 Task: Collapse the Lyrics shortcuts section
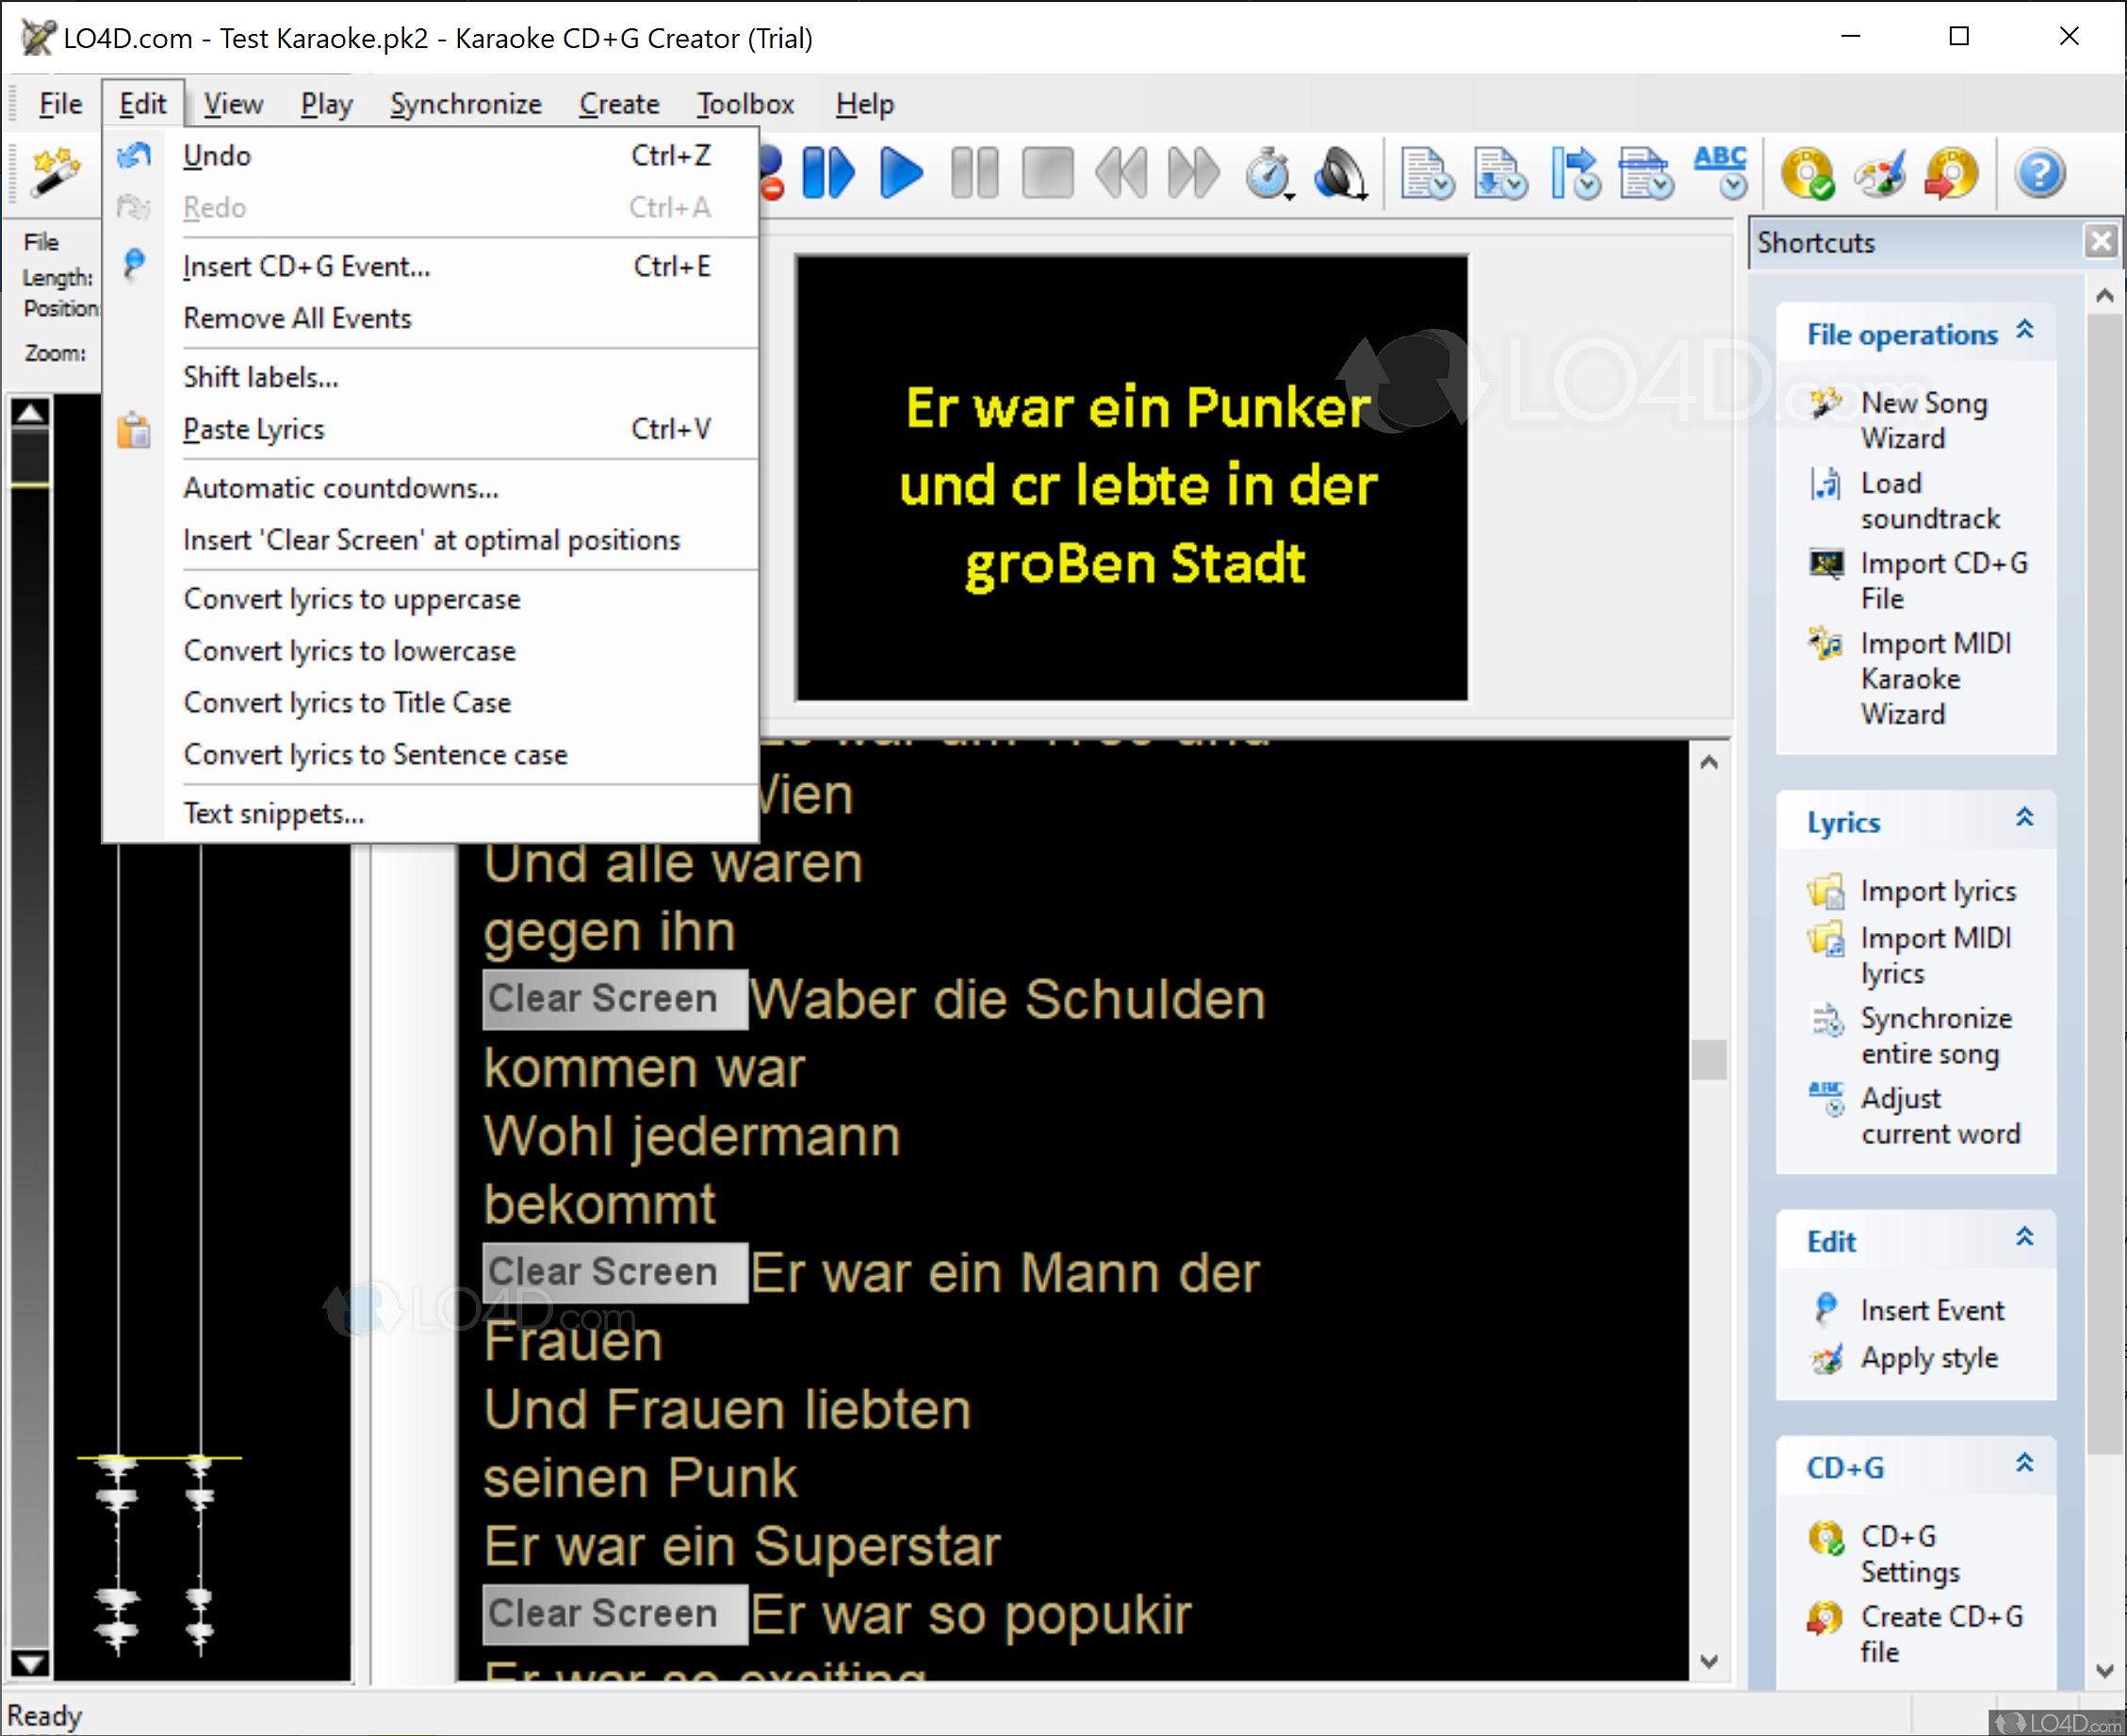(x=2026, y=817)
